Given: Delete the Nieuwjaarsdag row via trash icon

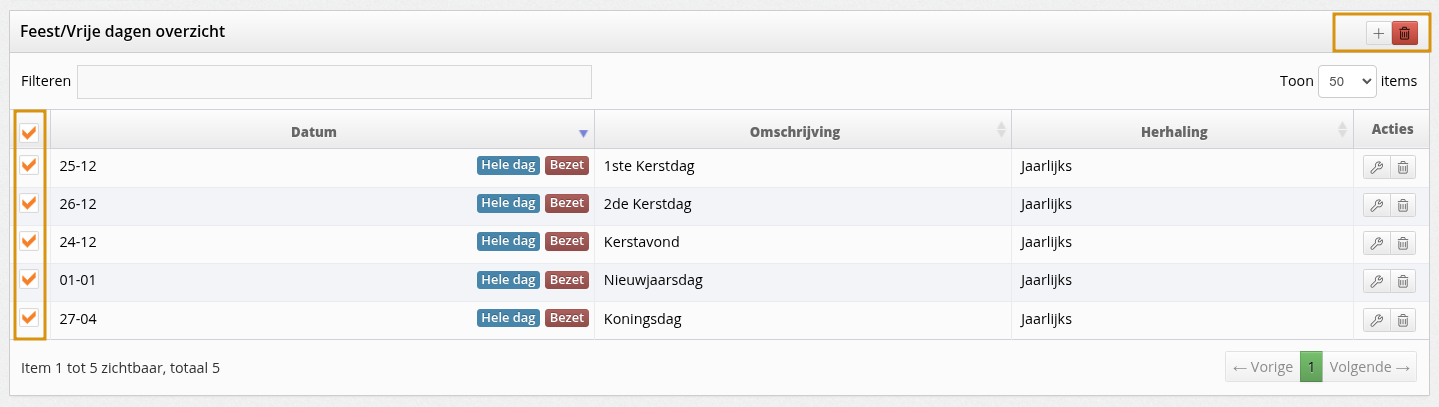Looking at the screenshot, I should (1403, 282).
